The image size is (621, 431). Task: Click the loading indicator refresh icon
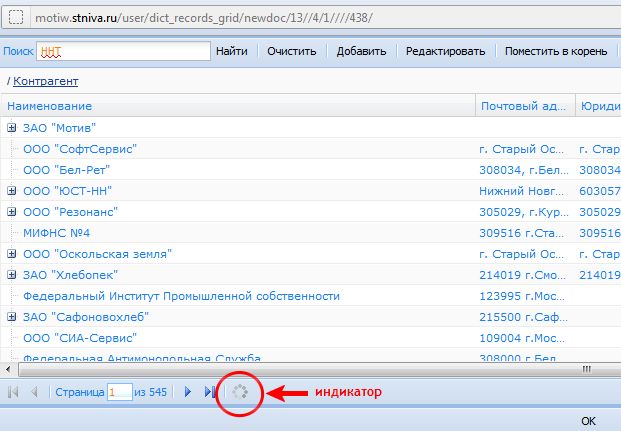point(239,393)
